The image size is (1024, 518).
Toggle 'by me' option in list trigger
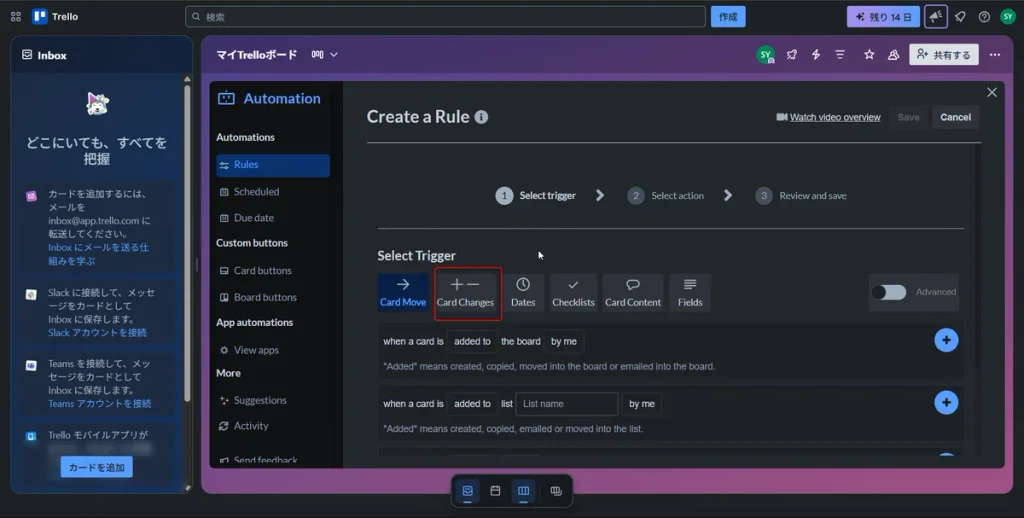(641, 404)
